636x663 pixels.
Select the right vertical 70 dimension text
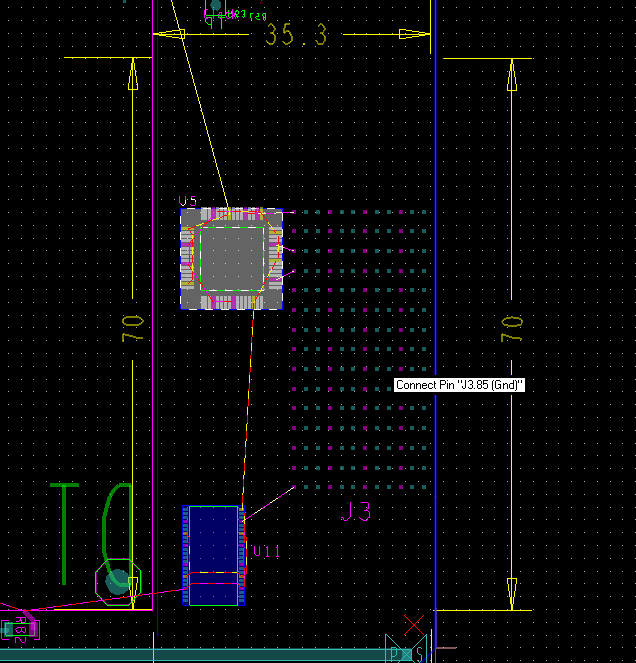[x=511, y=330]
